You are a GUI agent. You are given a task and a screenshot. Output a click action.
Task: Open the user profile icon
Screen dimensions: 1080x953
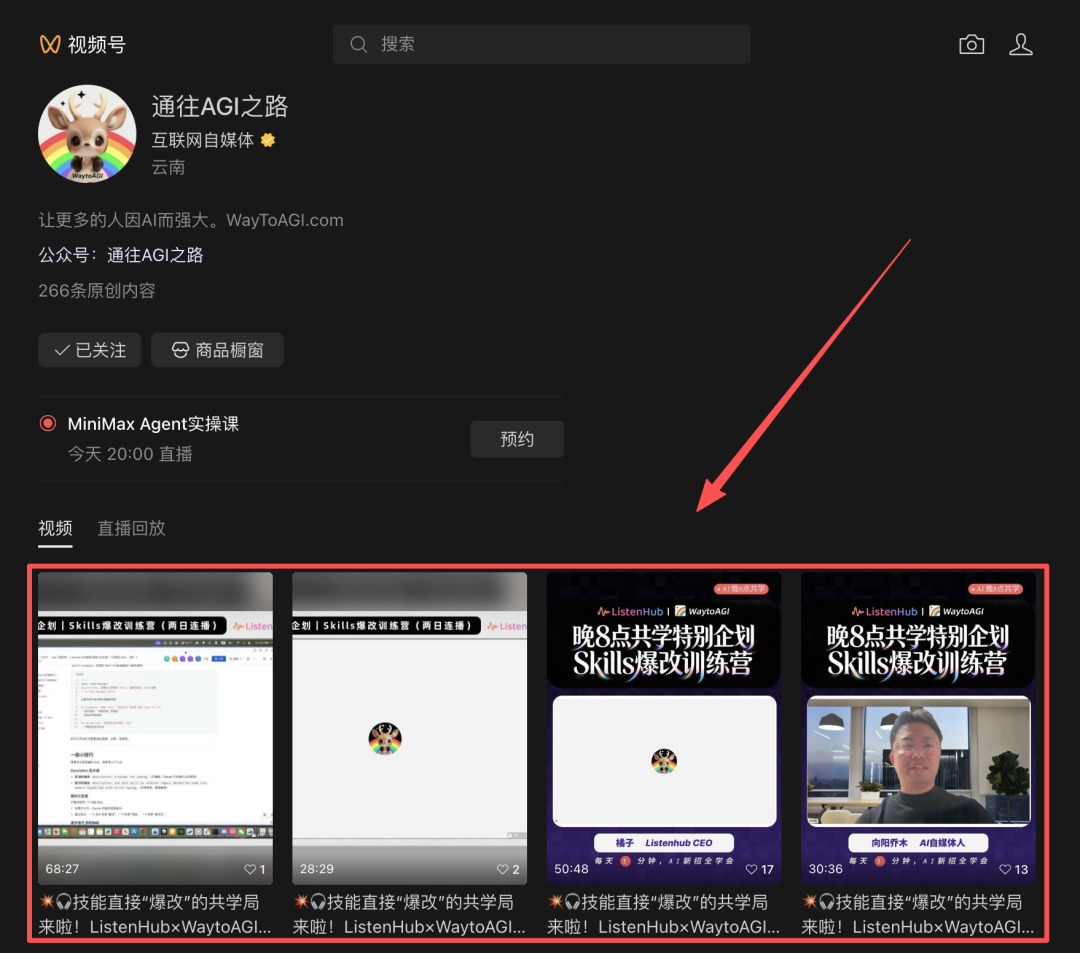coord(1020,45)
